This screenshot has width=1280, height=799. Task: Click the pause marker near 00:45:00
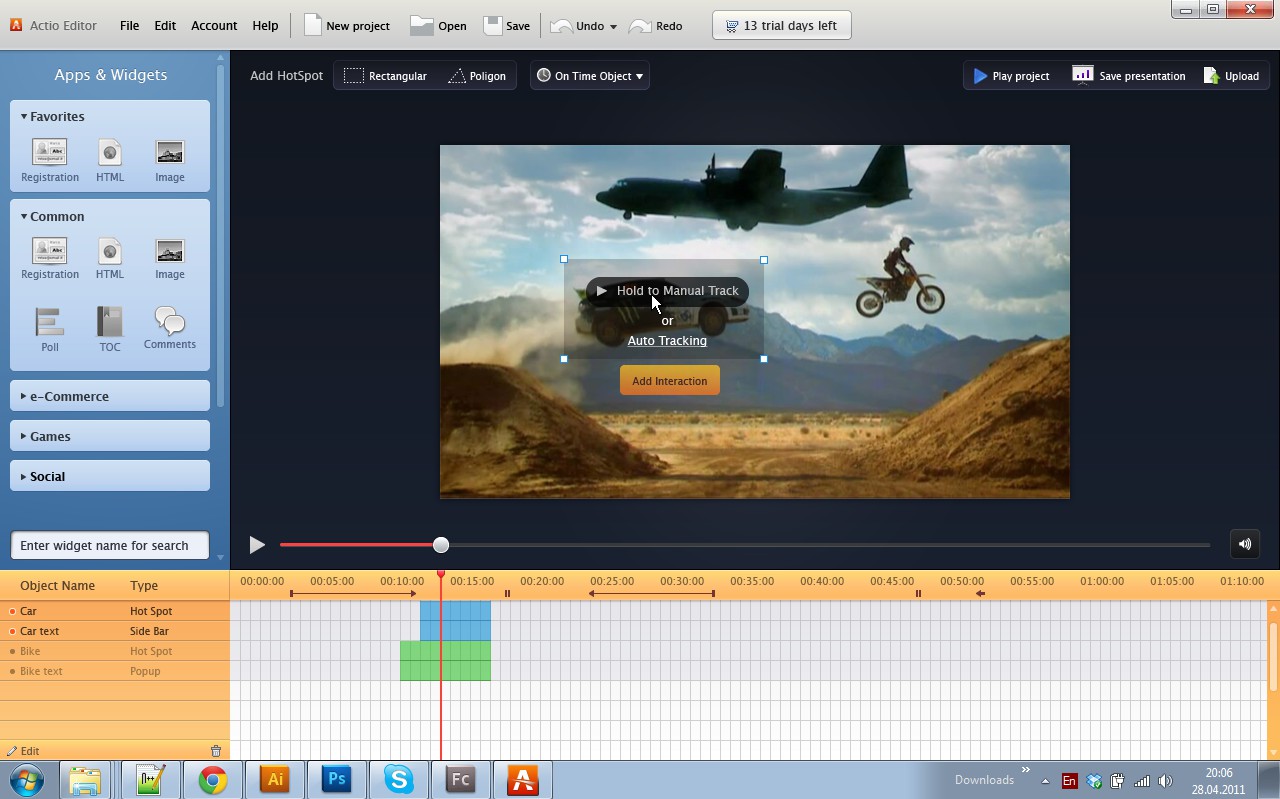point(918,594)
